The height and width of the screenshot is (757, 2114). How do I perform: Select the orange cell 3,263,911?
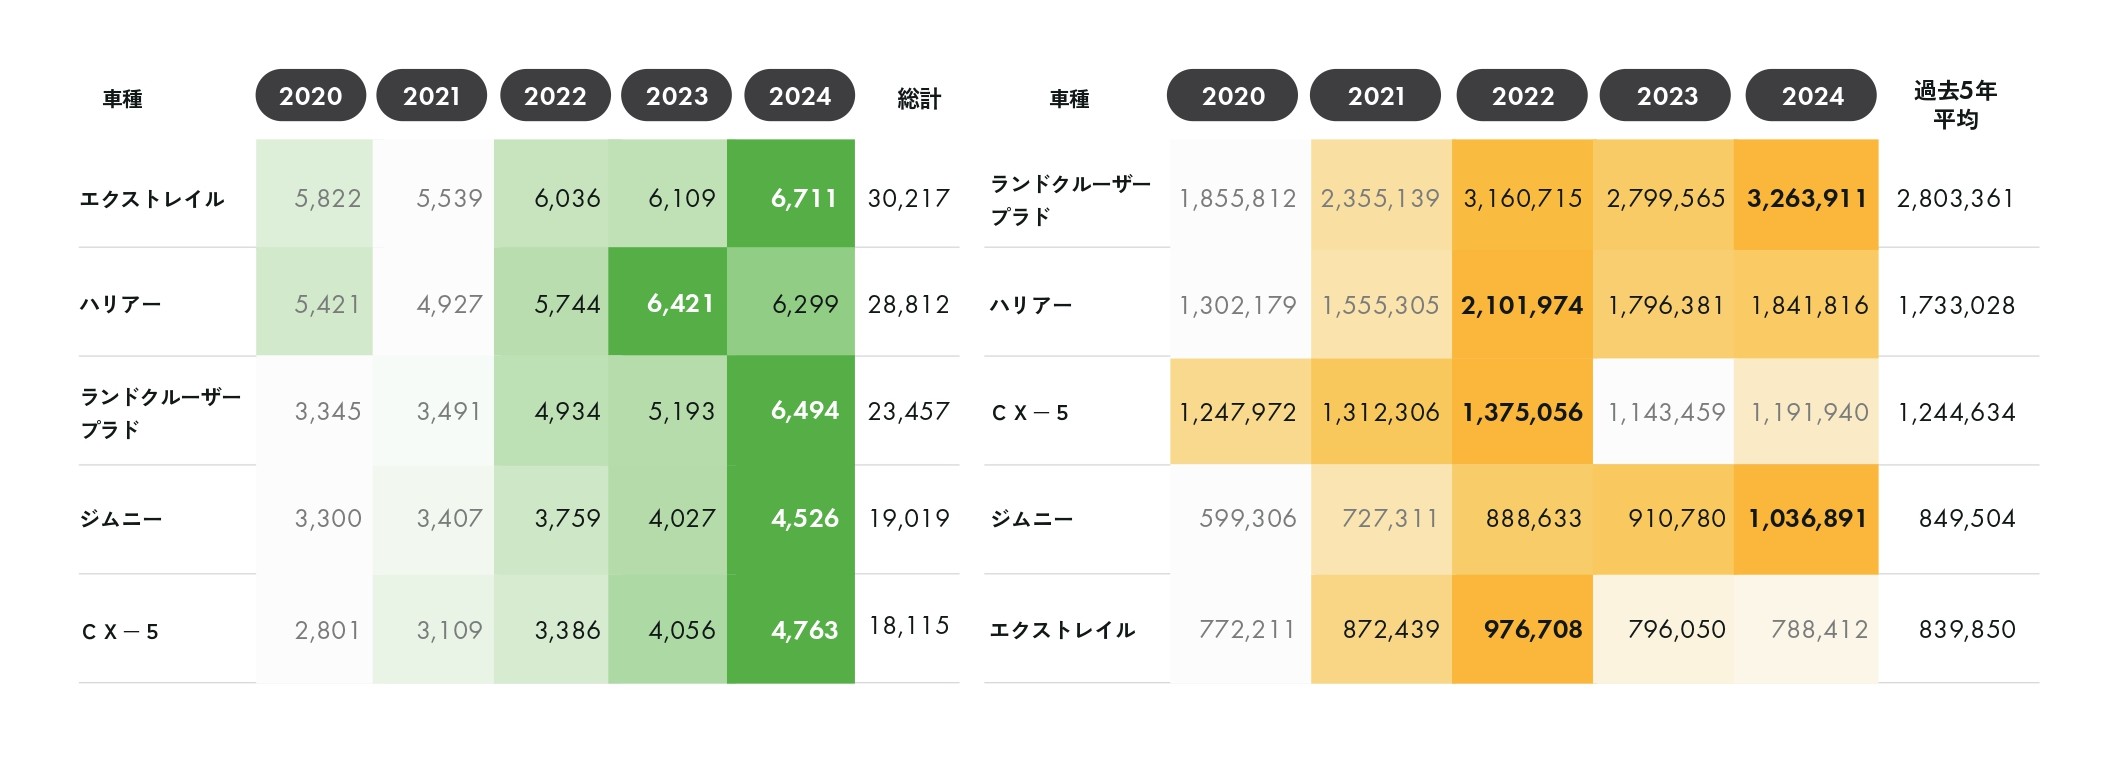pos(1806,193)
